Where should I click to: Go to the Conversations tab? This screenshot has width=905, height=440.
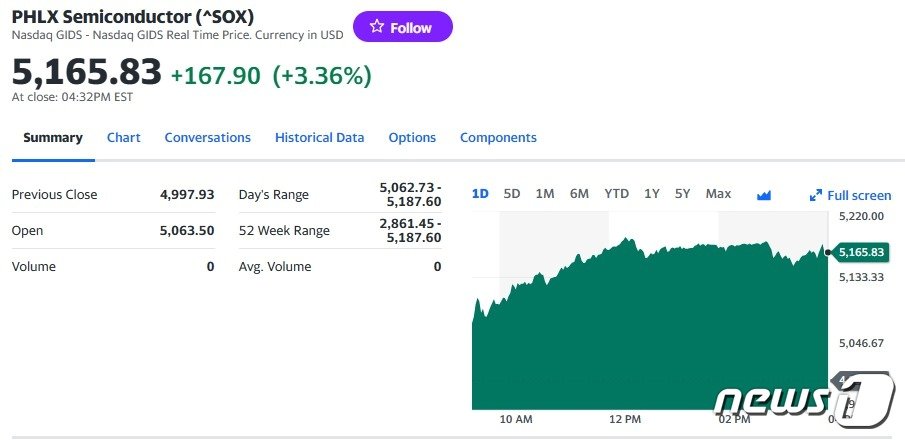coord(207,138)
